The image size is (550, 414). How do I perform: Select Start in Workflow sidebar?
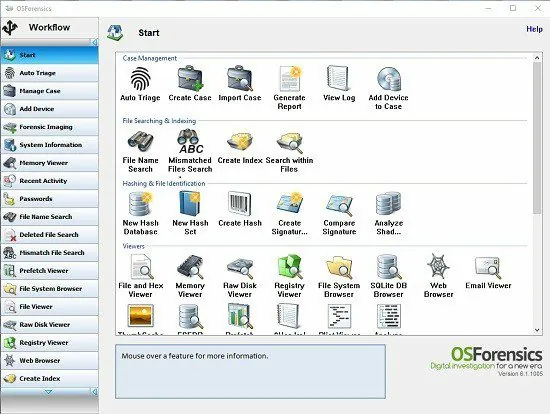coord(49,55)
